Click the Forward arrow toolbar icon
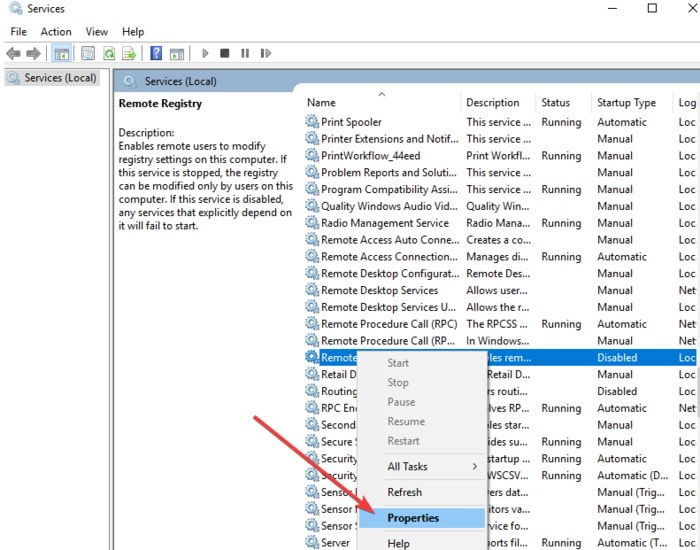 click(x=33, y=54)
